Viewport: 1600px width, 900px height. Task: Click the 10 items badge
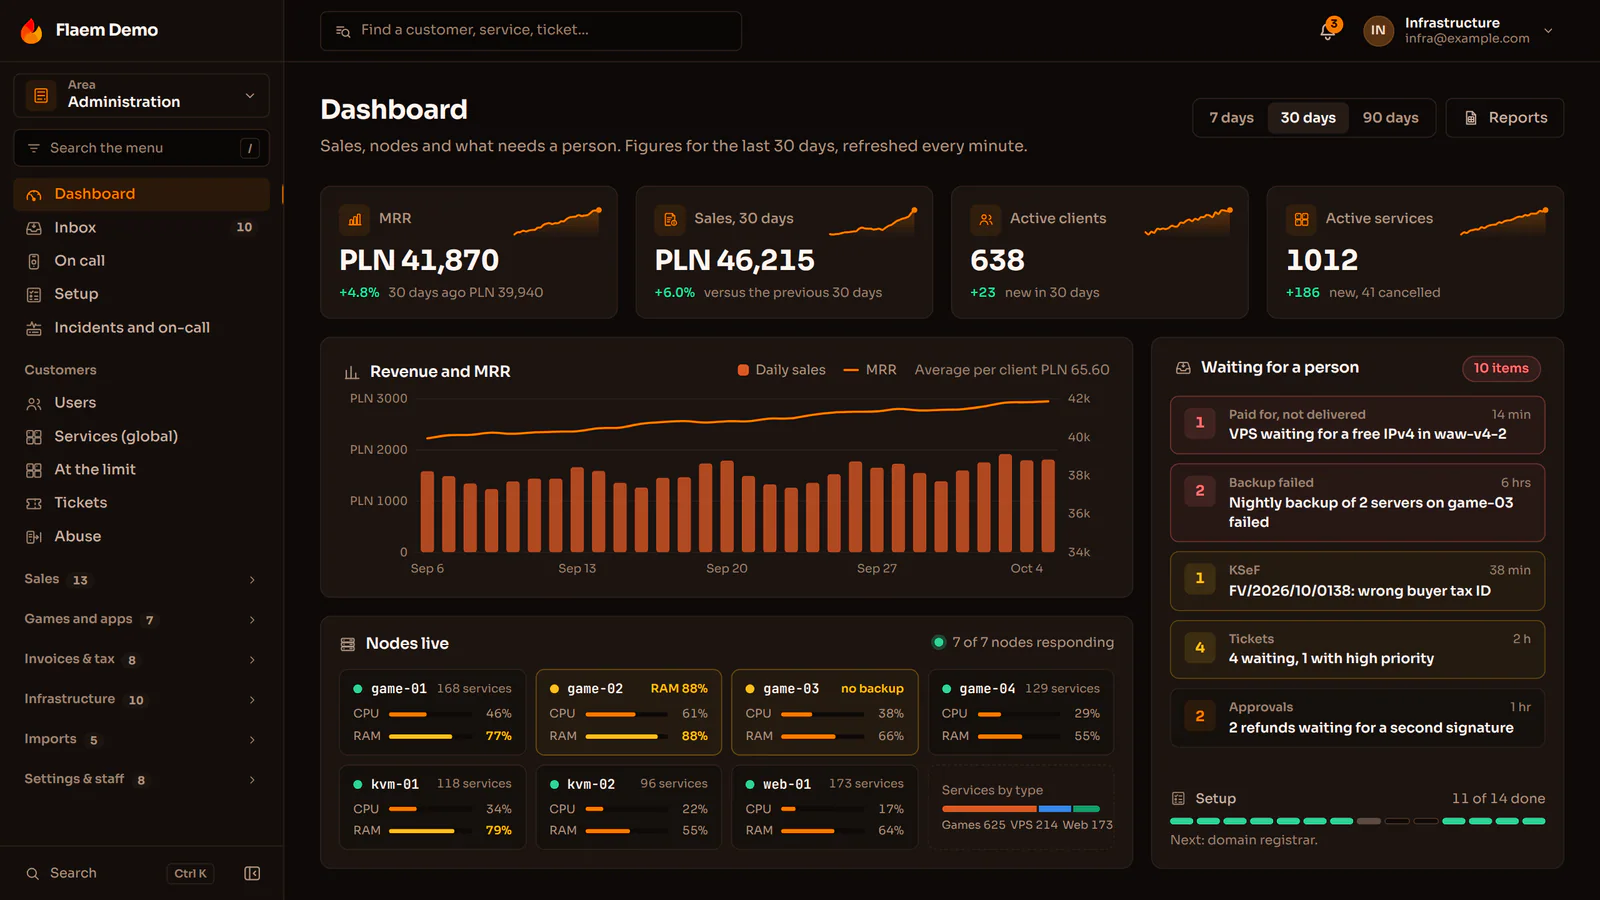coord(1501,368)
